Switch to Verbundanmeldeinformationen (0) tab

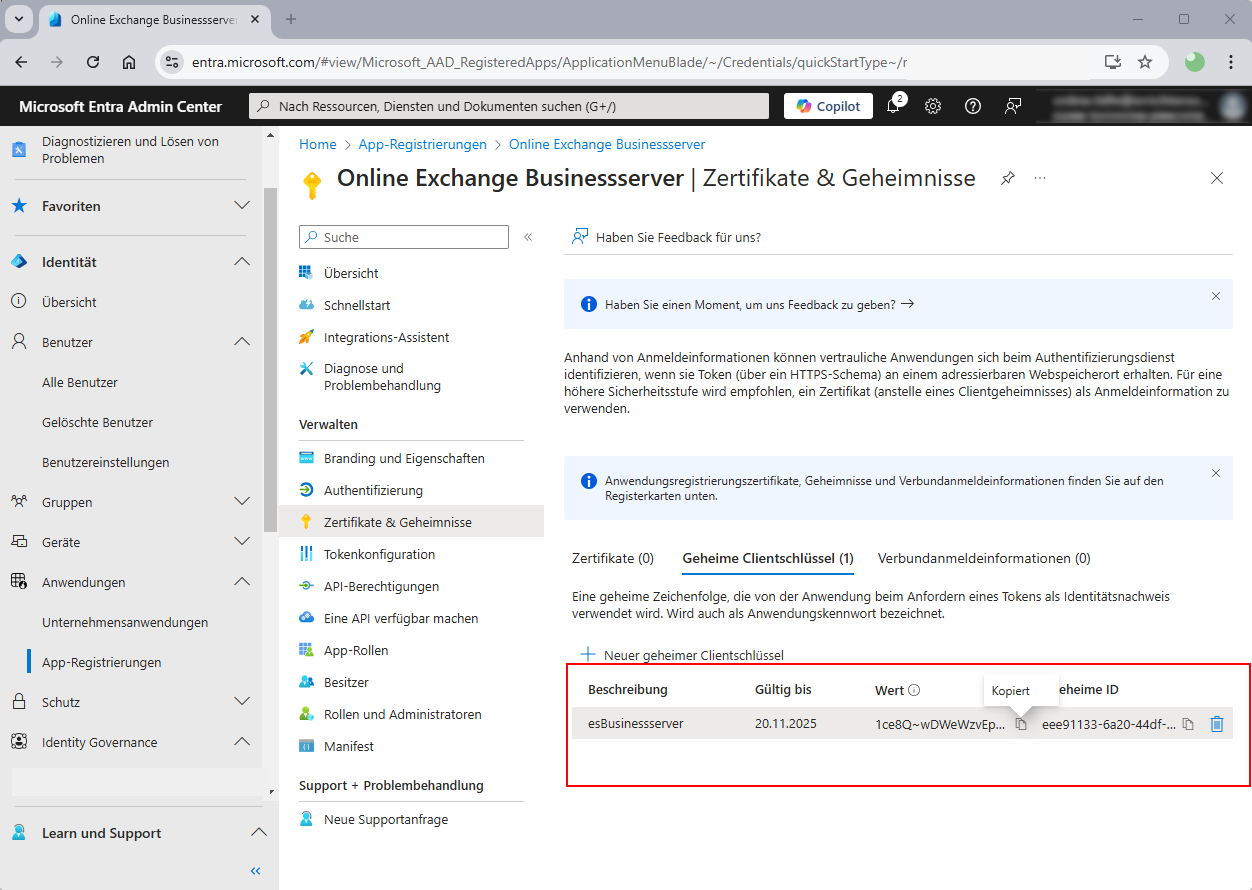tap(984, 558)
